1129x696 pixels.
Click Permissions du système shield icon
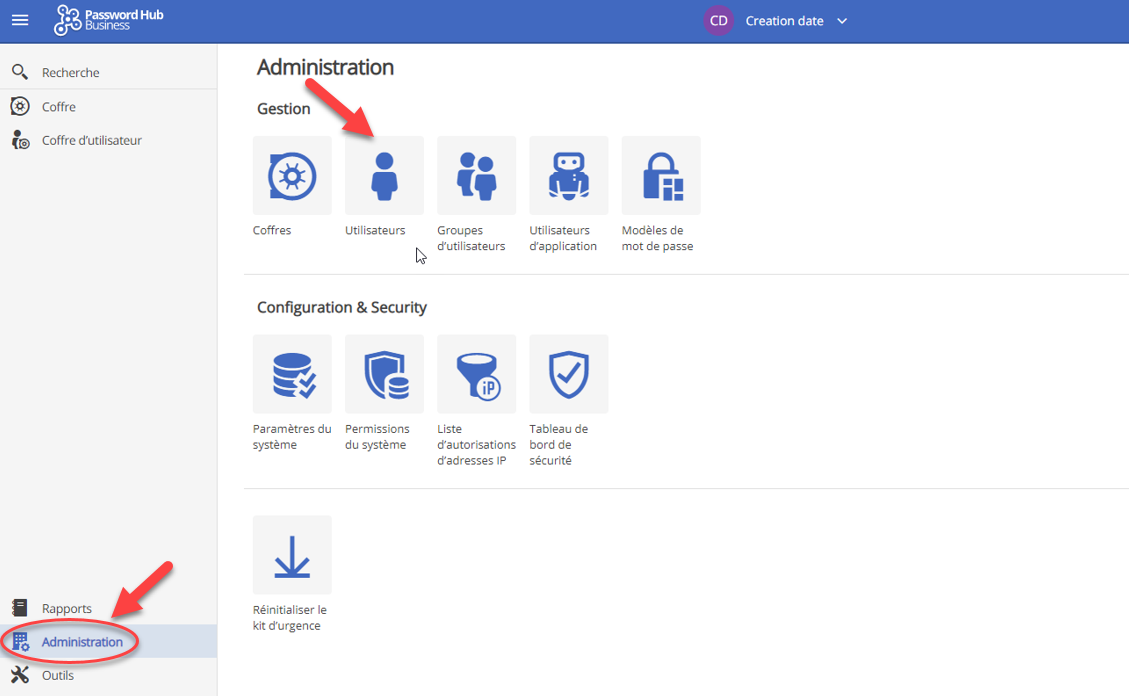coord(384,374)
